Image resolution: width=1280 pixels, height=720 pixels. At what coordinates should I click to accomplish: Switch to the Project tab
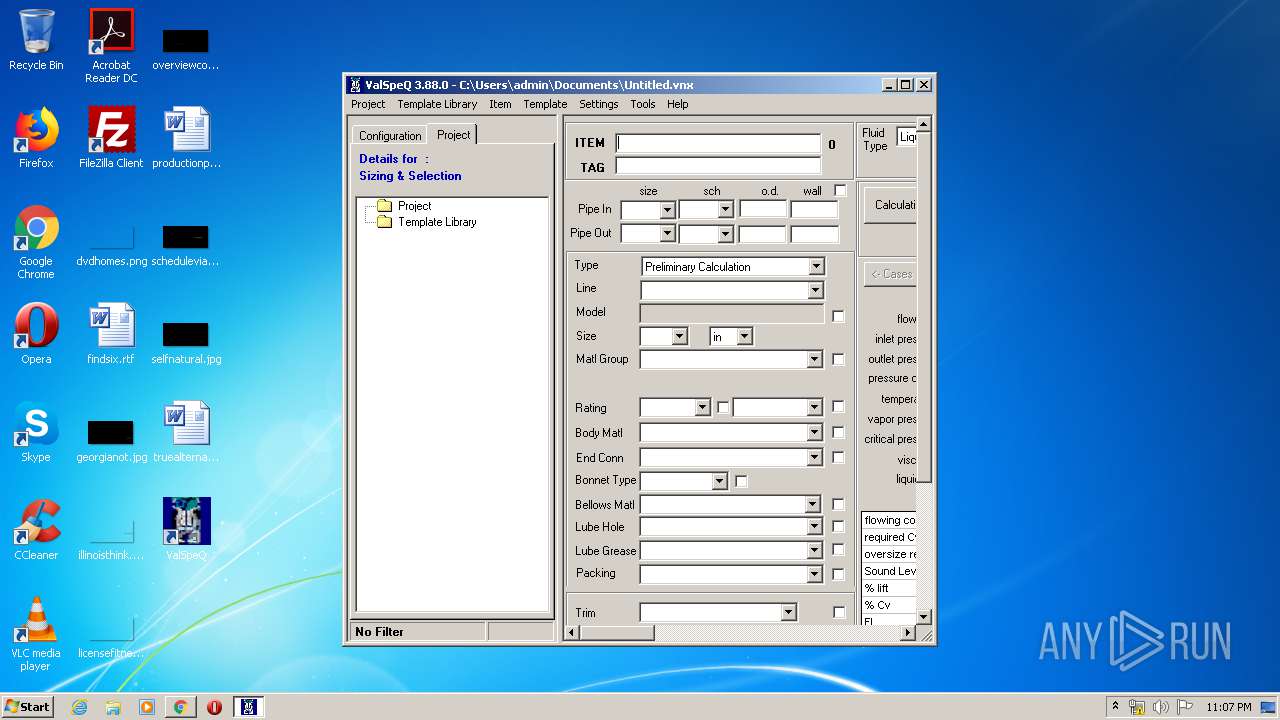(x=454, y=134)
